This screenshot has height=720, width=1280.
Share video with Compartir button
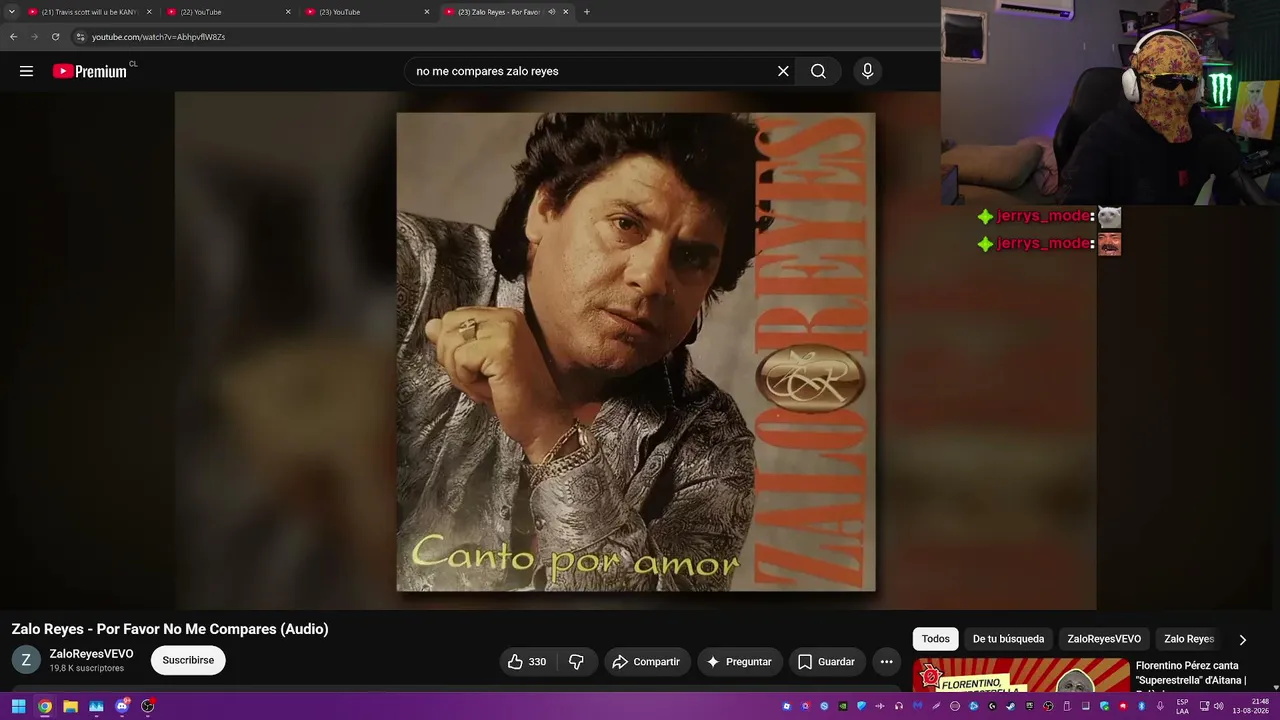click(646, 661)
